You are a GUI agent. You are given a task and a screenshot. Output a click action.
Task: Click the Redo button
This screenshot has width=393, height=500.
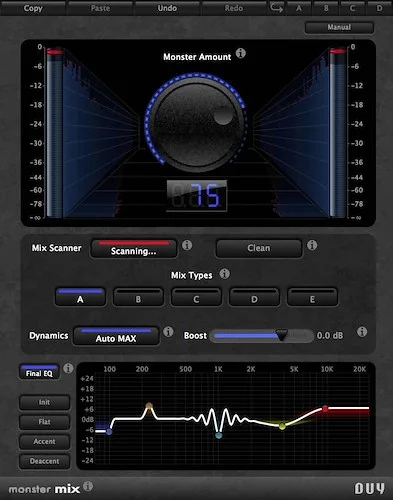point(234,8)
